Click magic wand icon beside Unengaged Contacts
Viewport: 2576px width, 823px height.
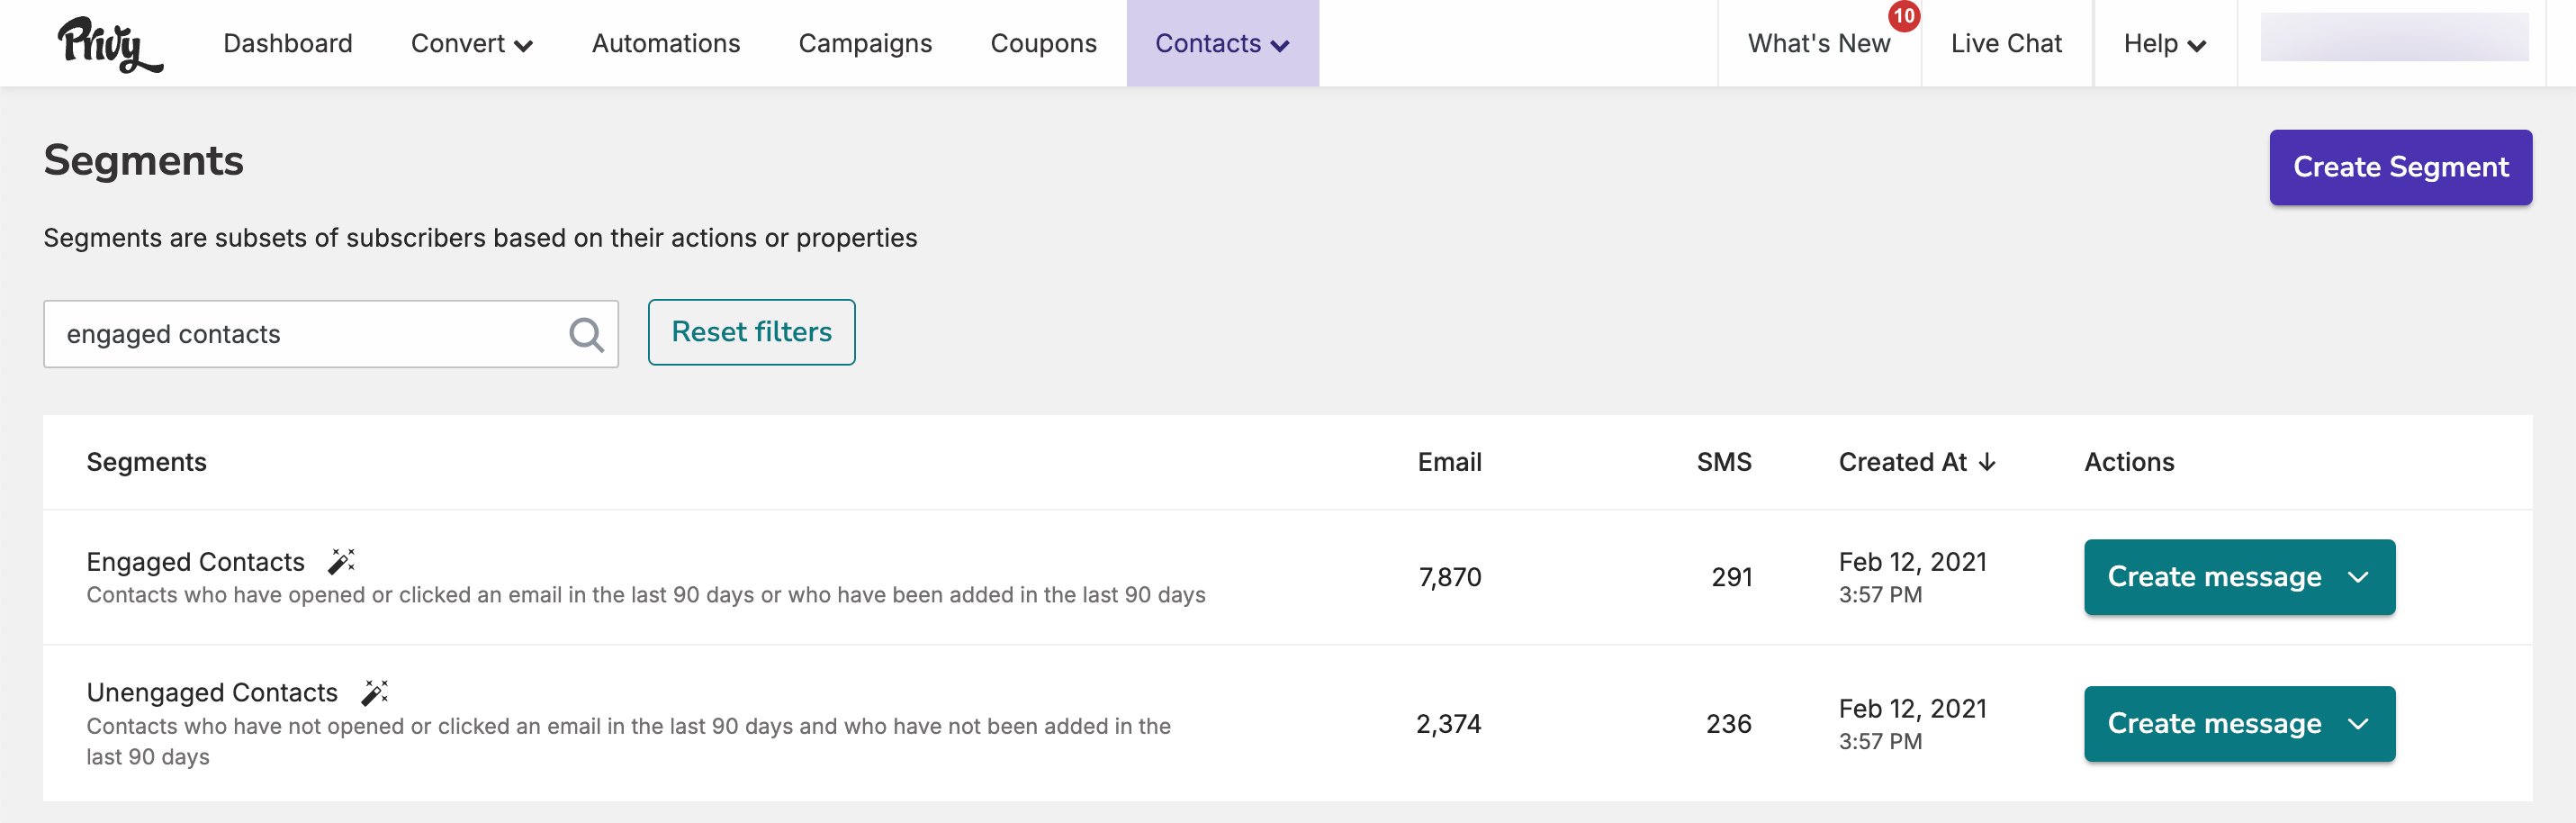click(x=375, y=692)
